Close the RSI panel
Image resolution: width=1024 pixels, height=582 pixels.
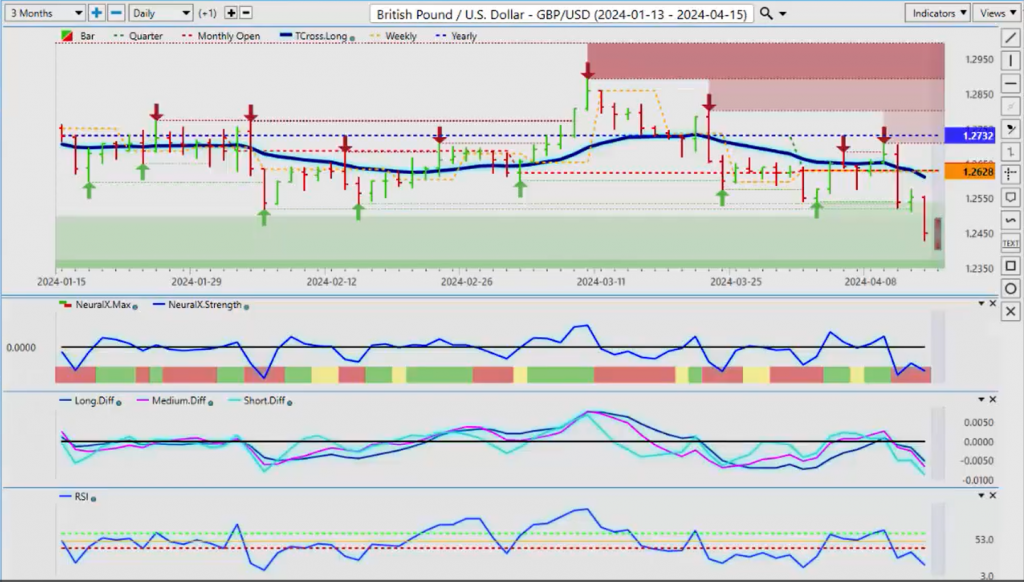(x=993, y=496)
